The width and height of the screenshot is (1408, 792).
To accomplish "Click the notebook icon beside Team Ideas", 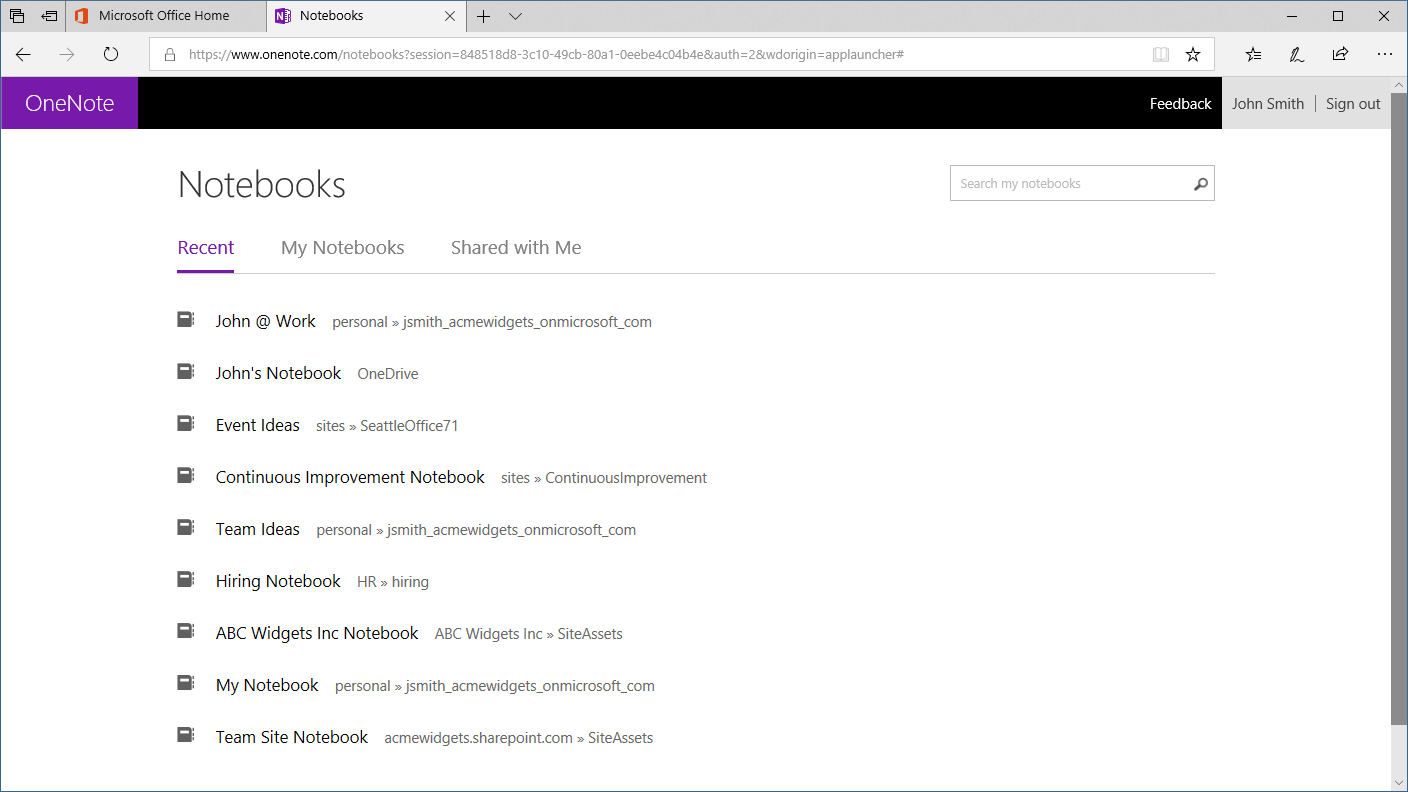I will click(x=185, y=528).
